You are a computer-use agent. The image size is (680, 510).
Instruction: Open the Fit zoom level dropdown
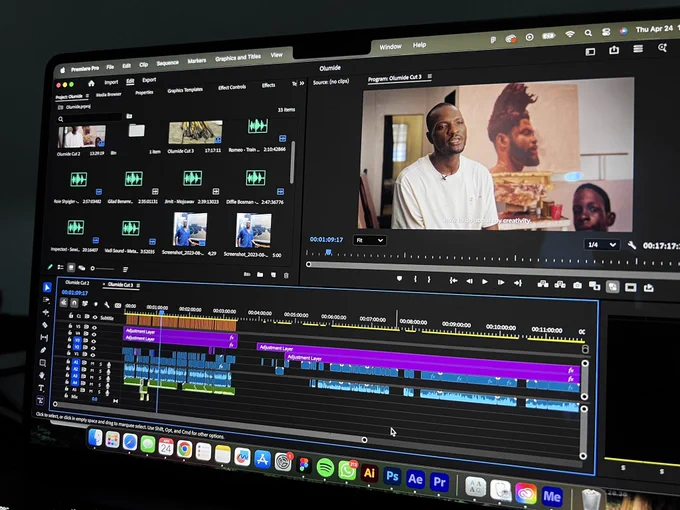[370, 240]
